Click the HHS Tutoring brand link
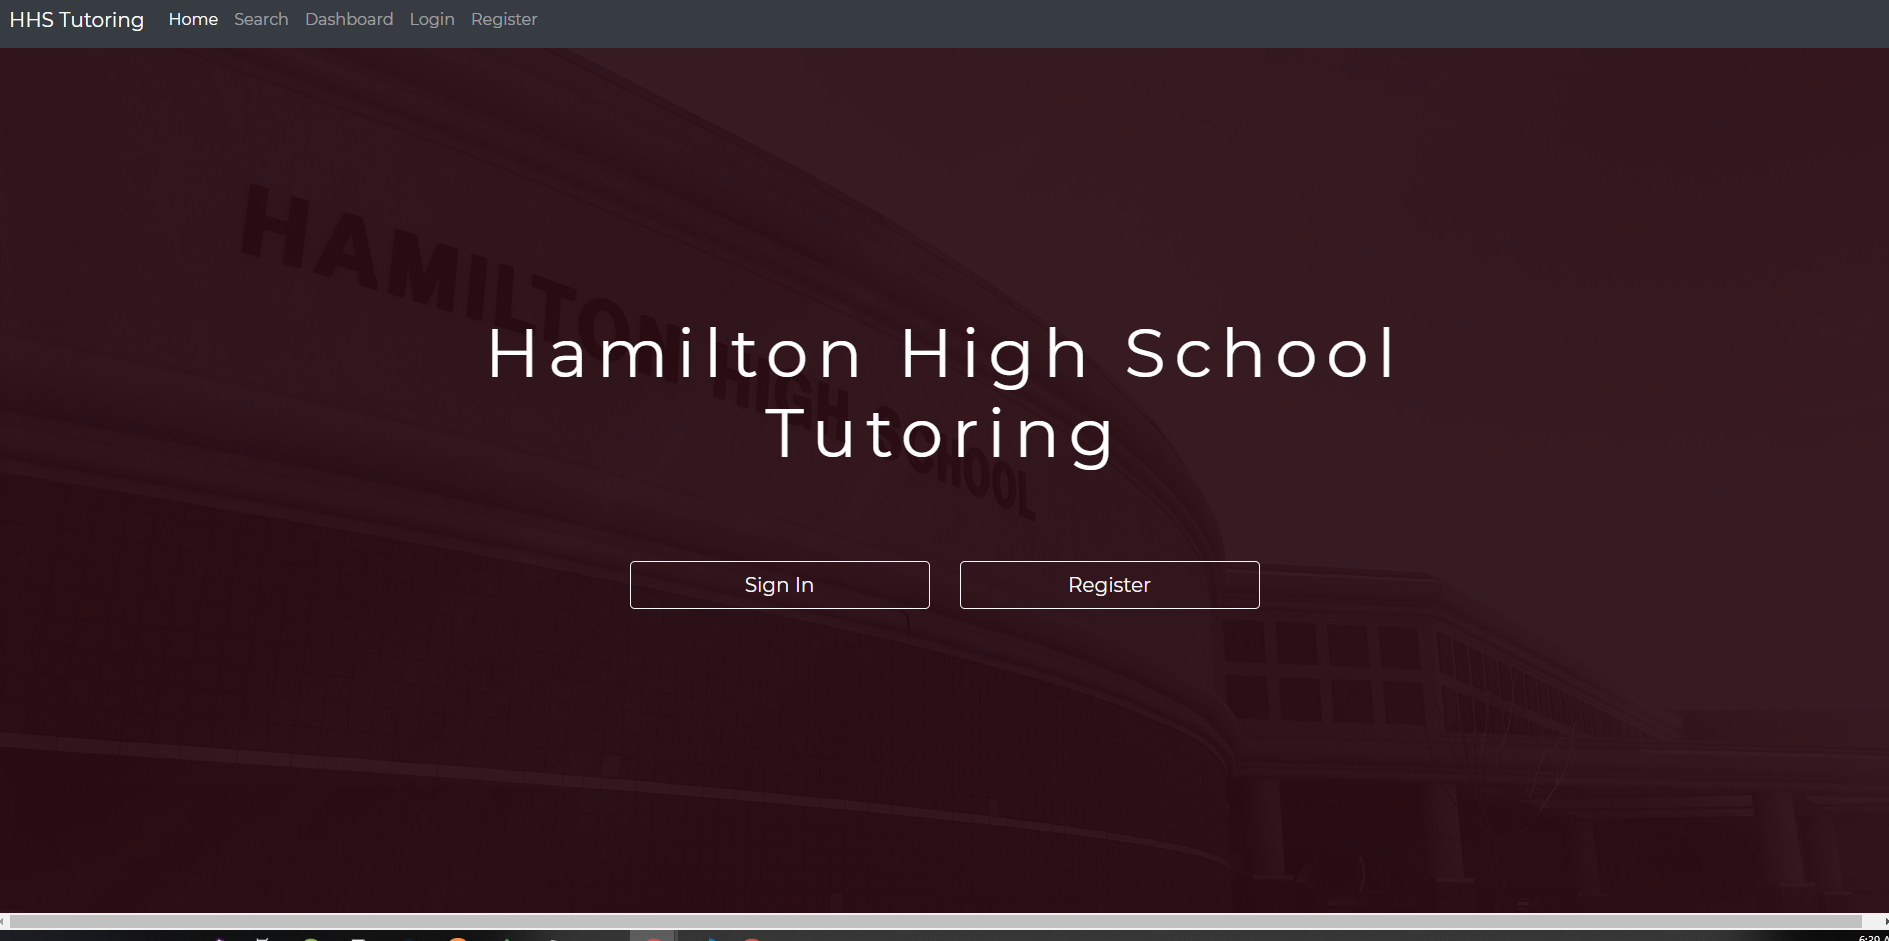 (77, 20)
